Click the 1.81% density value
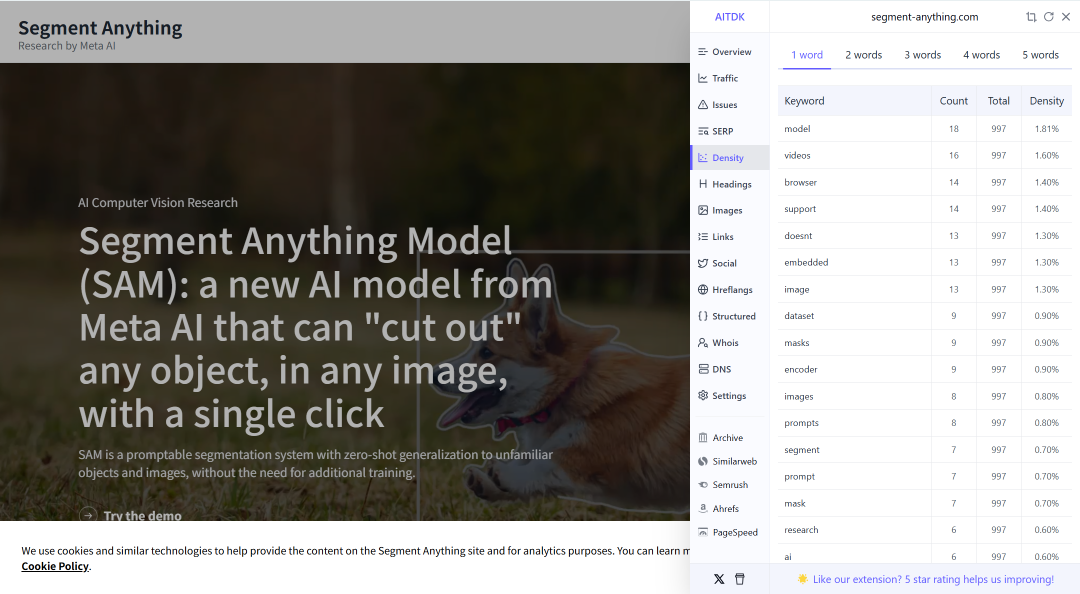 (x=1046, y=129)
